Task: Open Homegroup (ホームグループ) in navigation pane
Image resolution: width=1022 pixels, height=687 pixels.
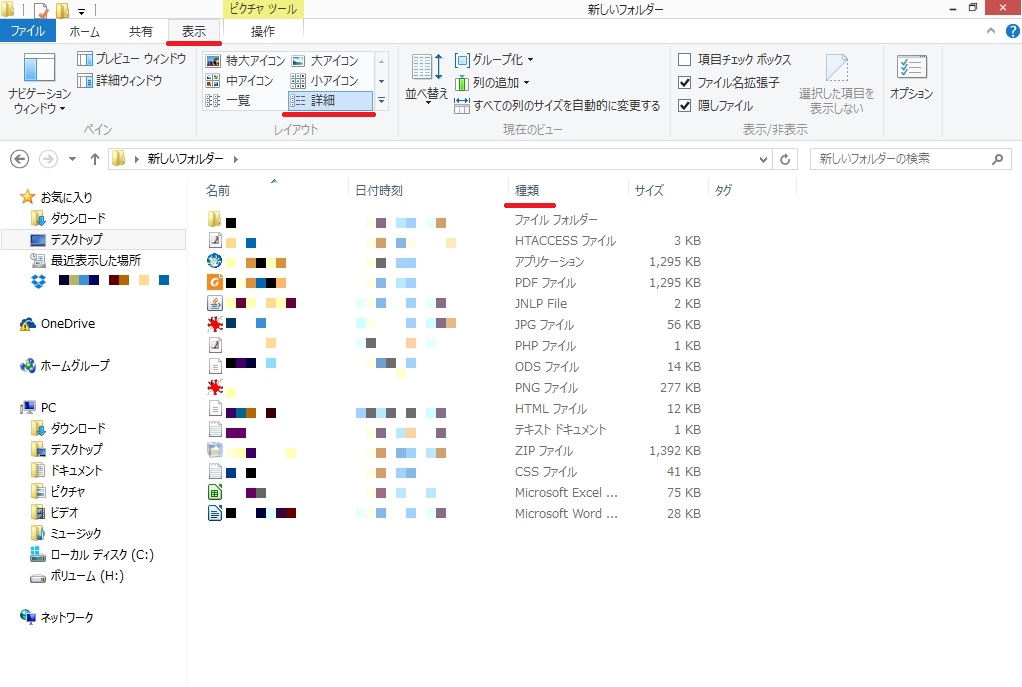Action: click(x=65, y=366)
